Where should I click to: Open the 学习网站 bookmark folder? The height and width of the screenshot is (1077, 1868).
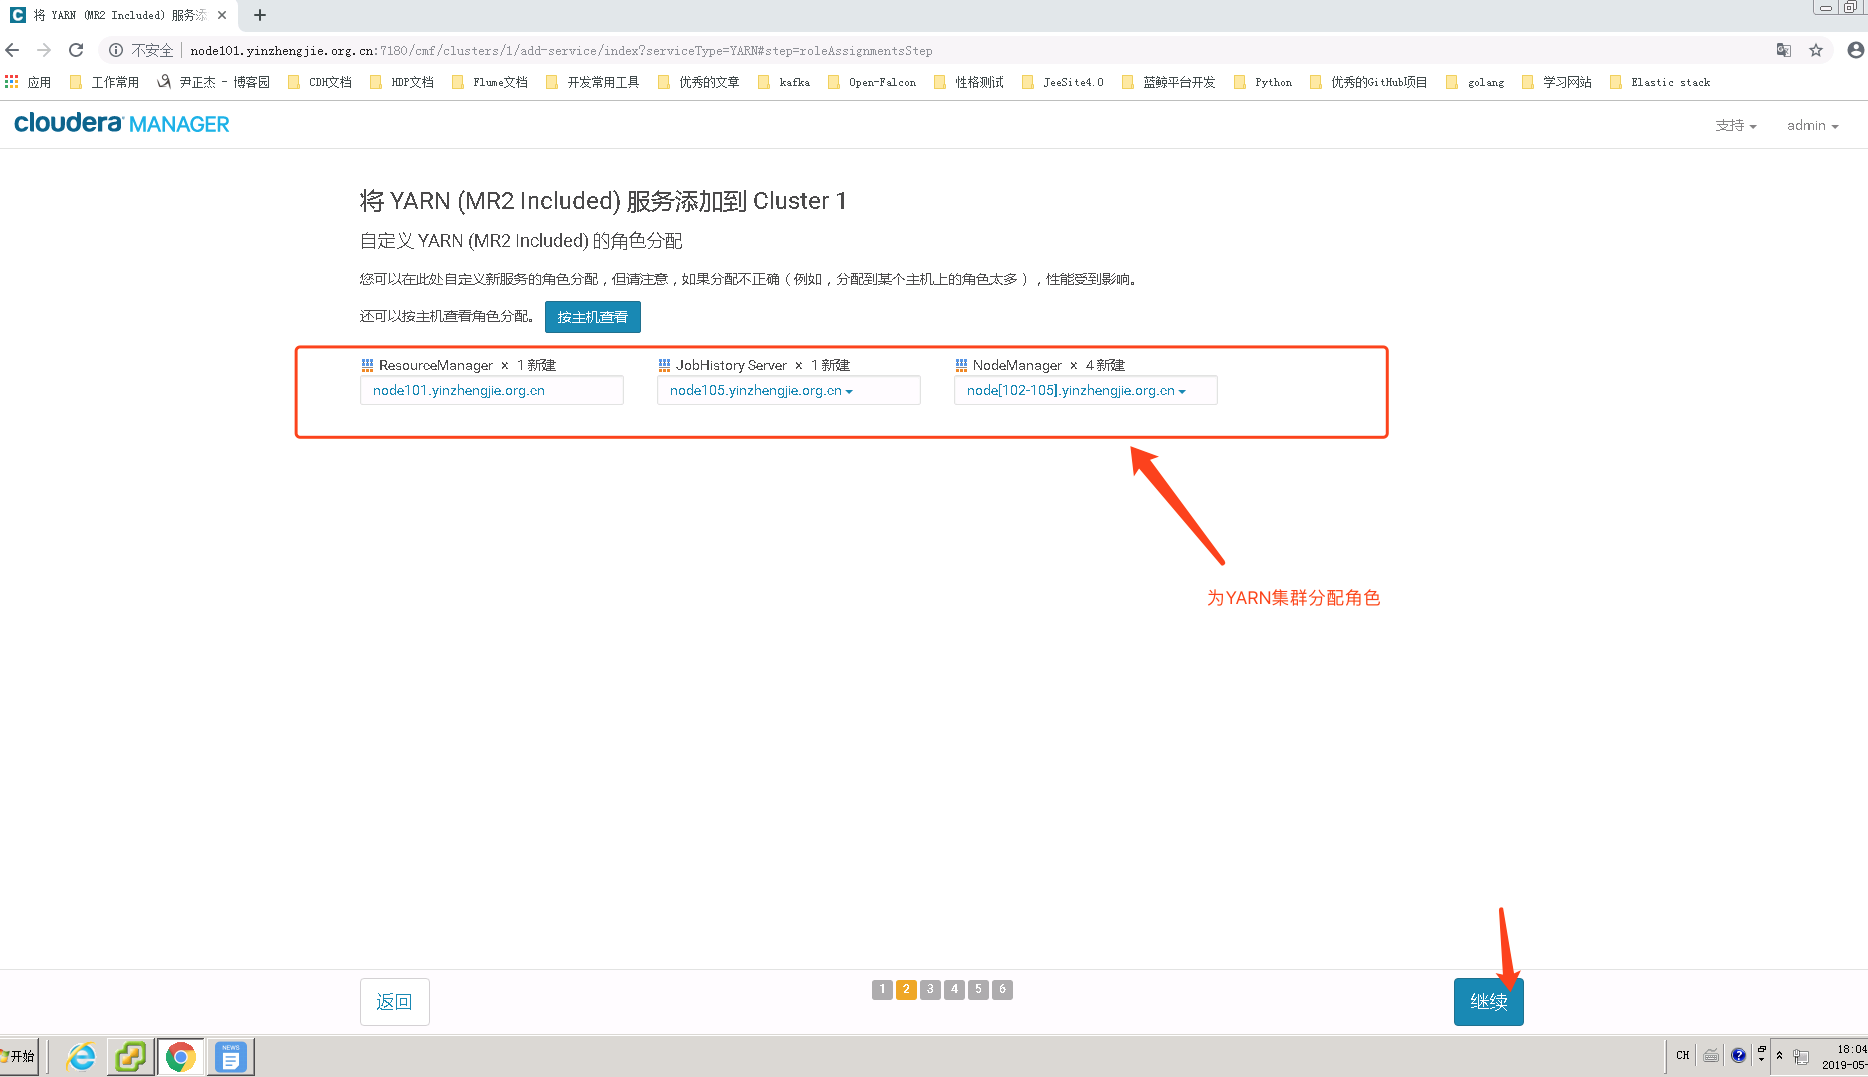pyautogui.click(x=1556, y=82)
